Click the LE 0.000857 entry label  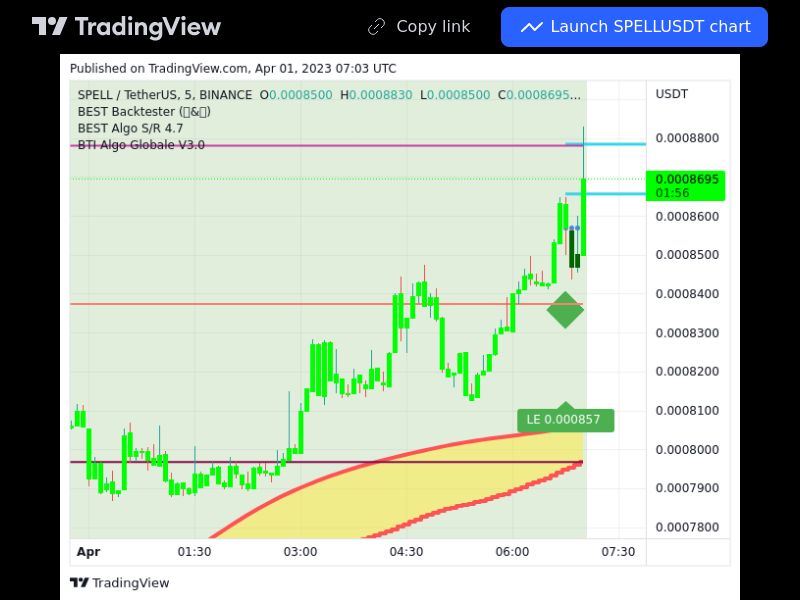click(565, 419)
